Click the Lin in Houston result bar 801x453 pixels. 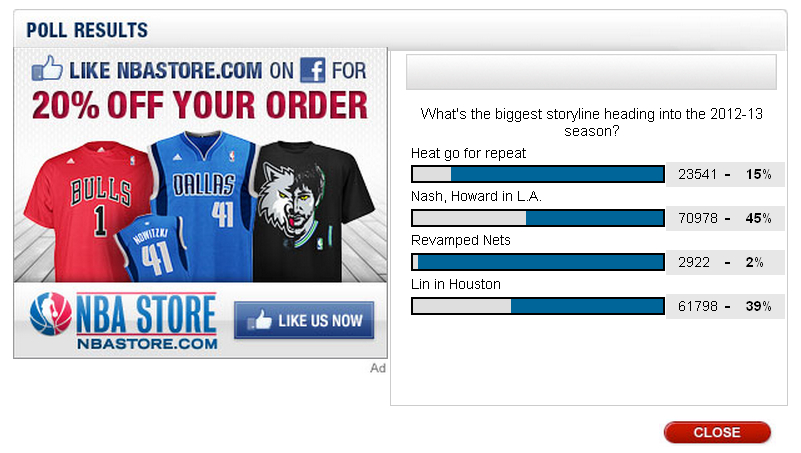tap(538, 306)
